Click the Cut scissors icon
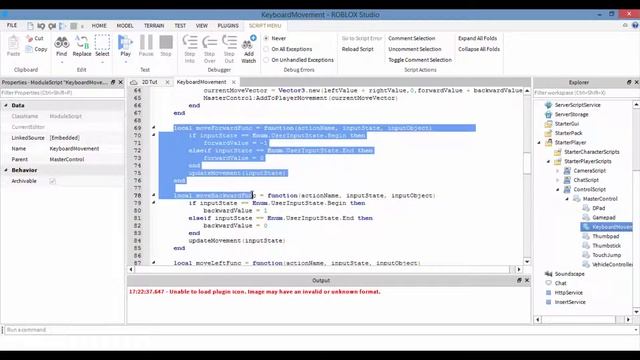Viewport: 640px width, 360px height. click(x=29, y=38)
